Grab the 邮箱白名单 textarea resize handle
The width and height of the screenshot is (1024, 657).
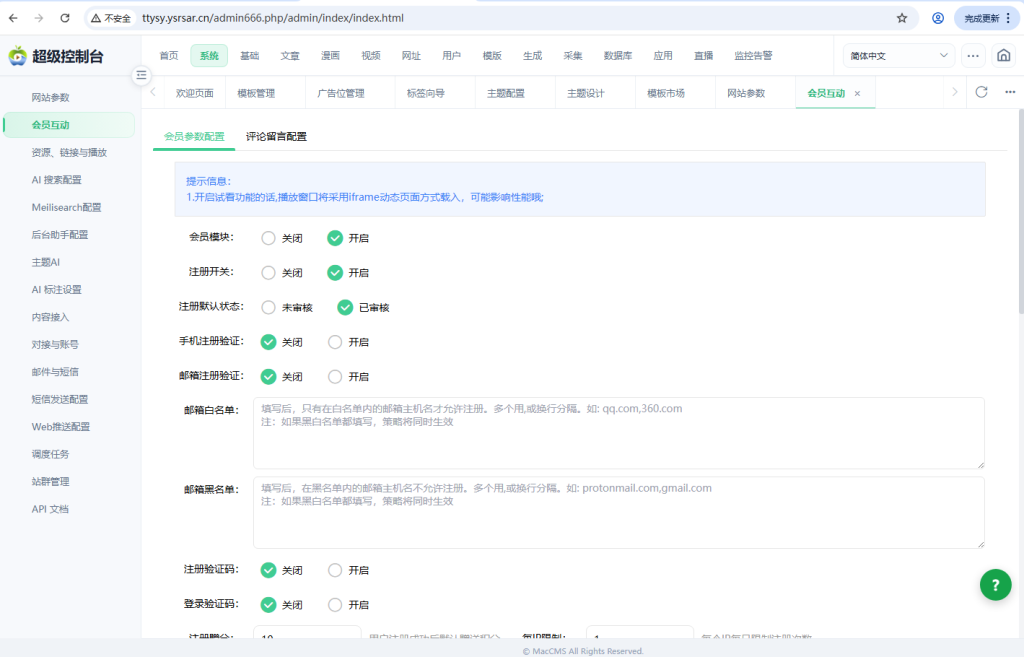(980, 465)
